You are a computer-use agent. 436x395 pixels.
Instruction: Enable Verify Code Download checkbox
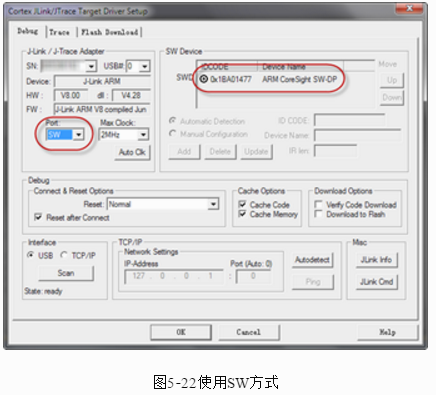tap(319, 204)
